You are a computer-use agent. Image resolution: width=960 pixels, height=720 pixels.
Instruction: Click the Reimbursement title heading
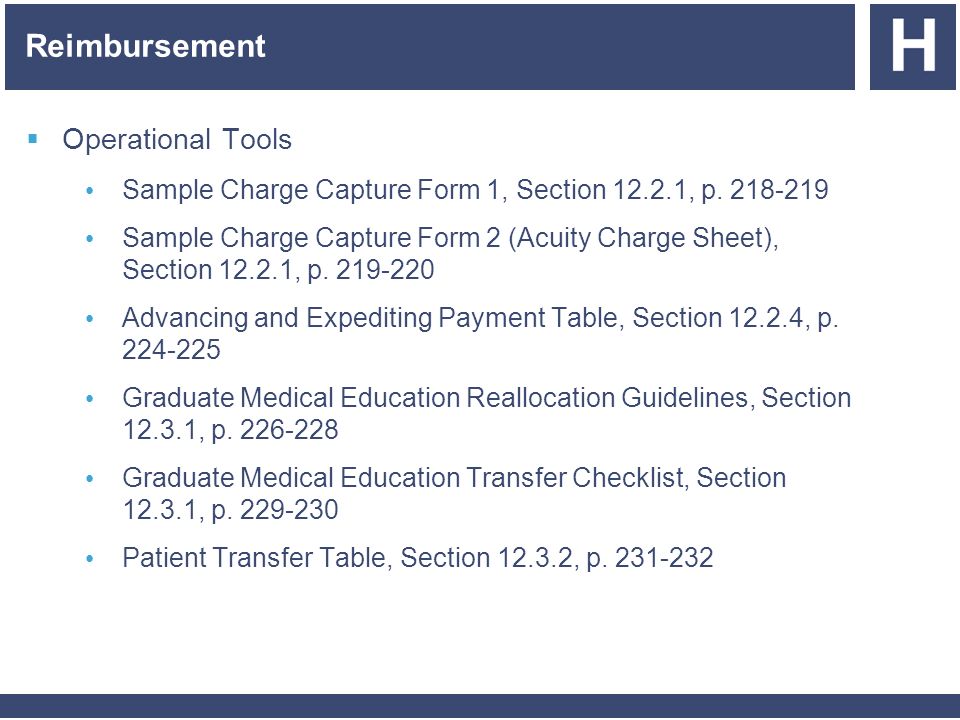point(145,46)
